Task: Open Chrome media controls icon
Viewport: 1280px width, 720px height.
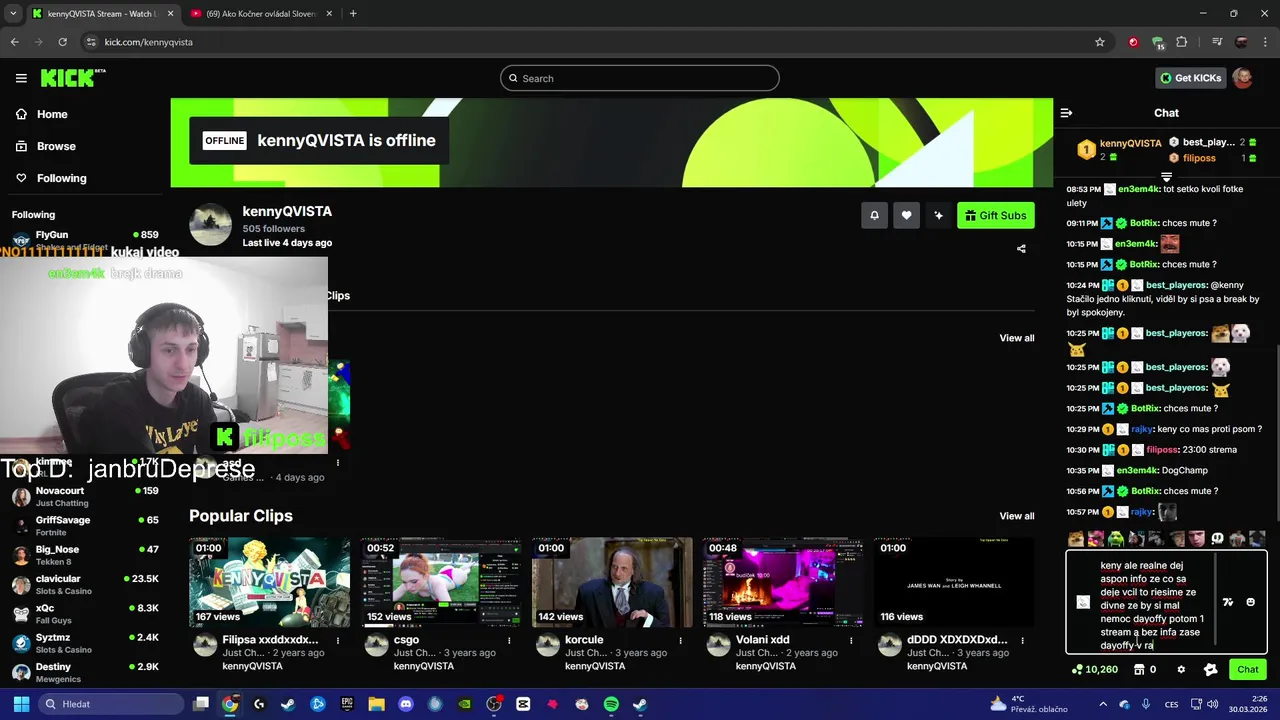Action: [x=1217, y=42]
